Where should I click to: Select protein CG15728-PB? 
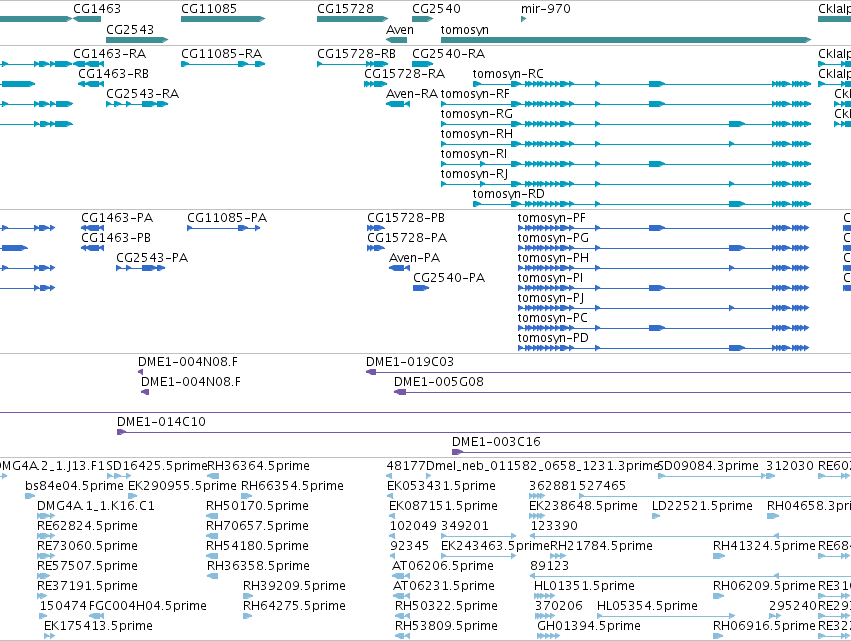pos(376,228)
